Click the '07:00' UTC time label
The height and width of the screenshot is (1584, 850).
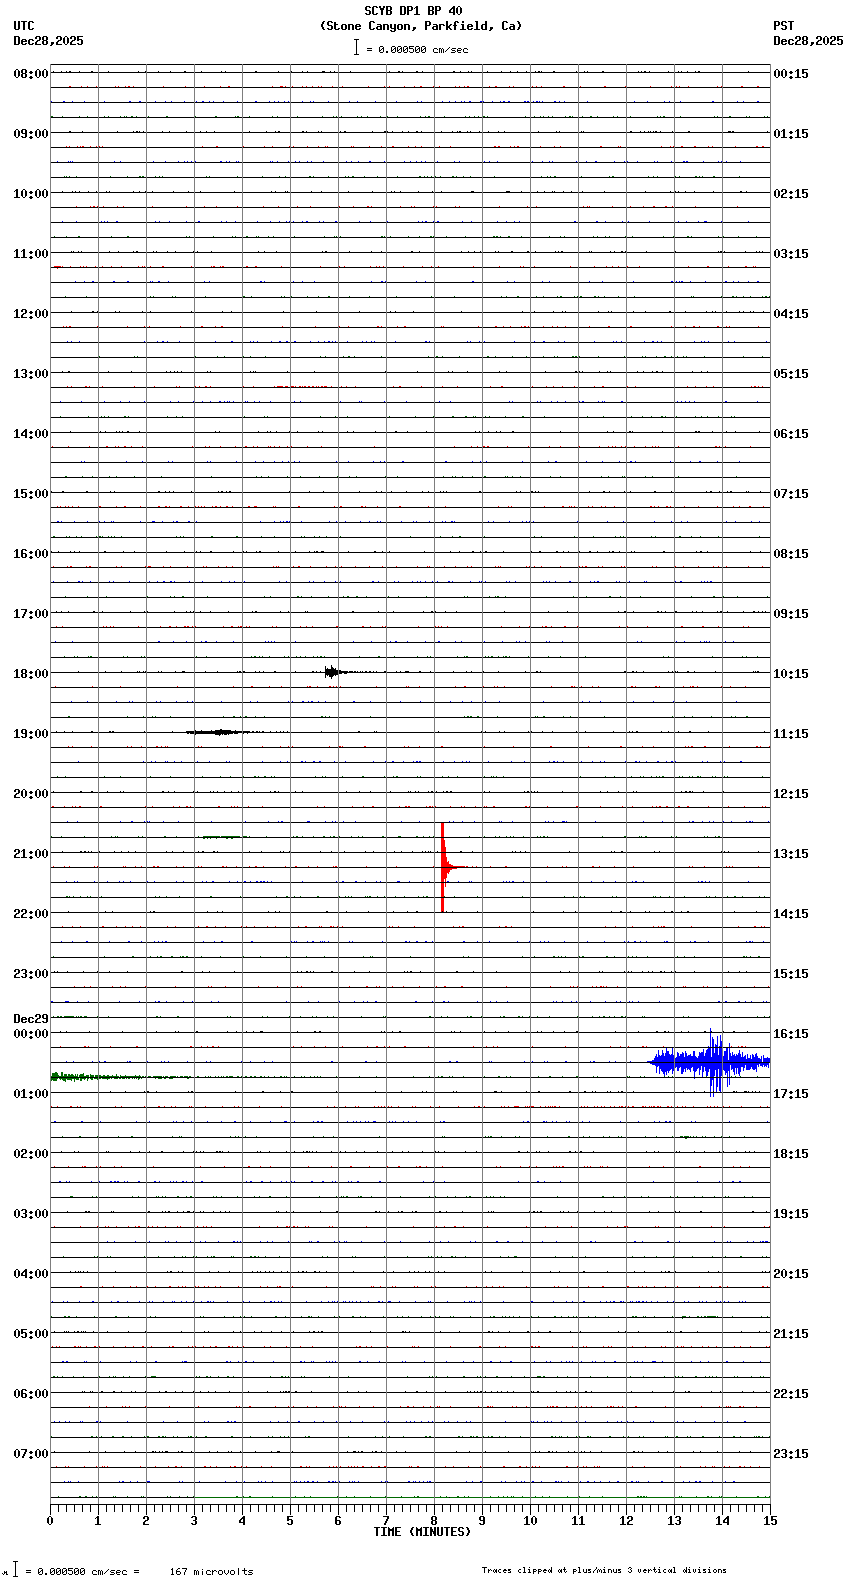click(x=31, y=1454)
